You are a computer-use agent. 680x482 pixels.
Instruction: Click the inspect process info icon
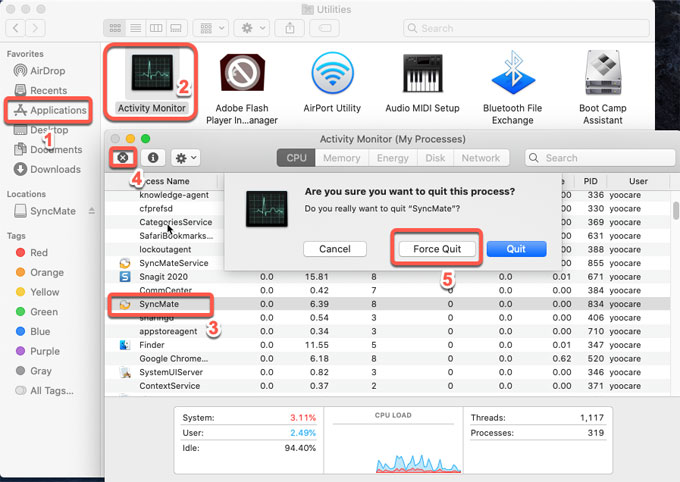[x=153, y=157]
